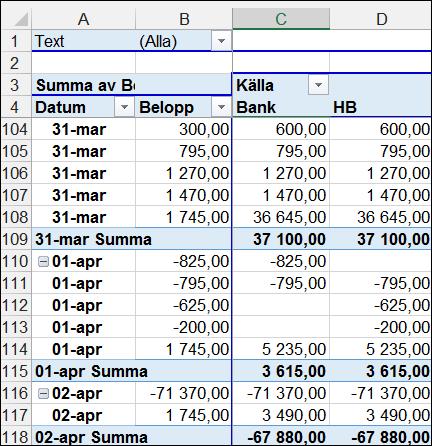Click the '300,00' cell in row 104
Image resolution: width=432 pixels, height=446 pixels.
[184, 129]
